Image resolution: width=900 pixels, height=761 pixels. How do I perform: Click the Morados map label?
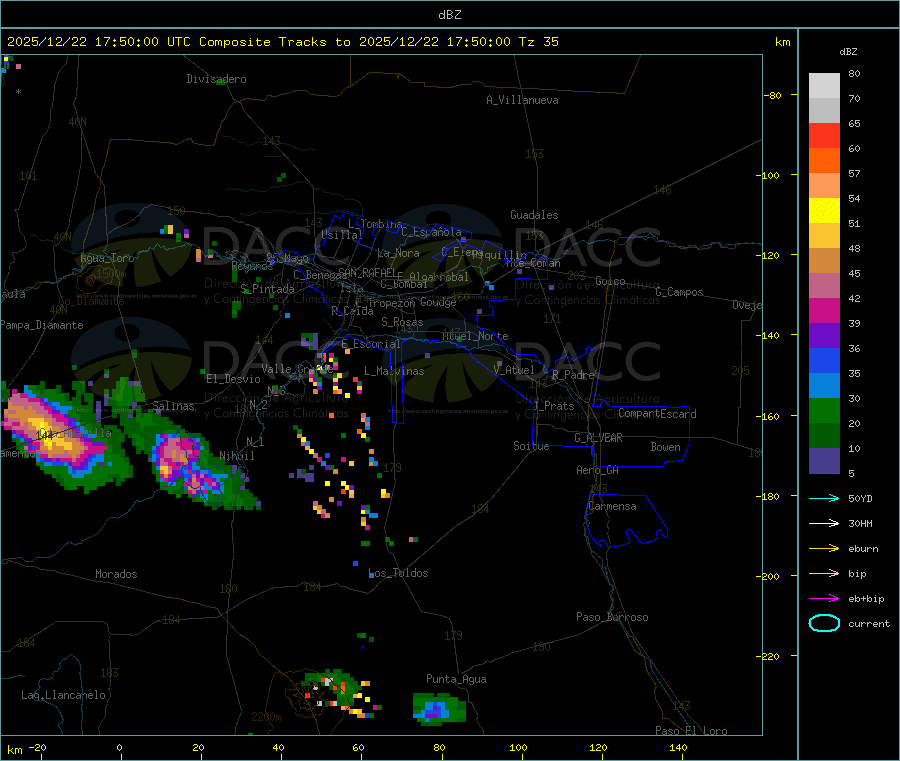point(117,574)
